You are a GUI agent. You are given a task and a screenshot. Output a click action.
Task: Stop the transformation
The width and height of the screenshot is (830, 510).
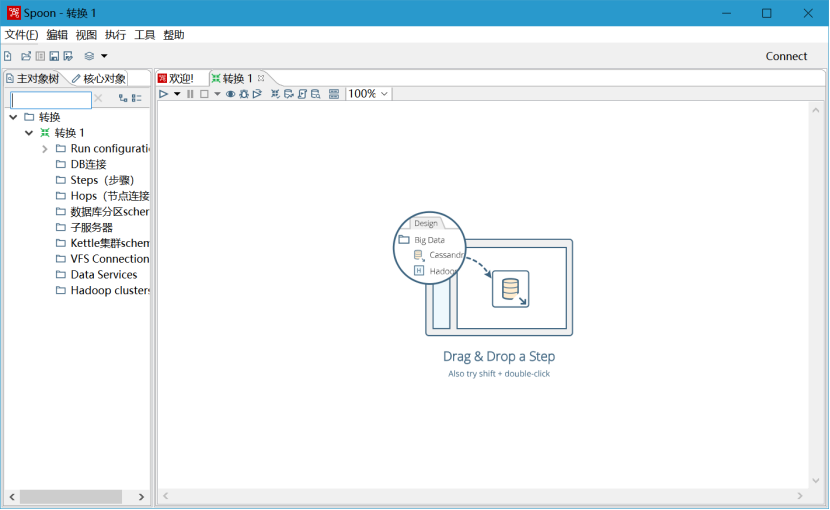(204, 94)
